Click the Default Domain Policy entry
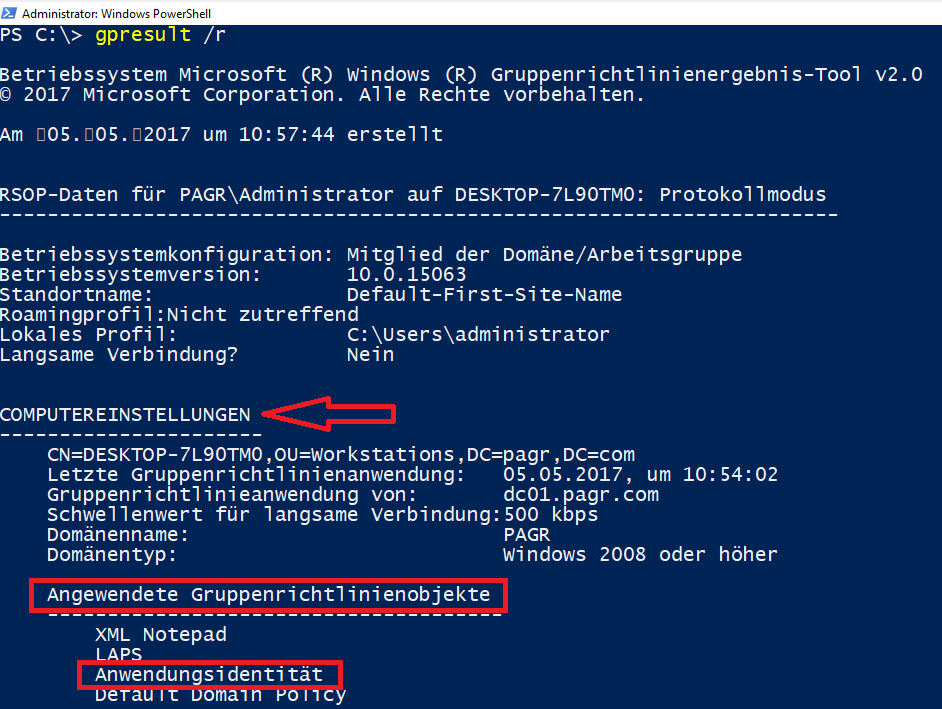The image size is (942, 709). point(220,694)
